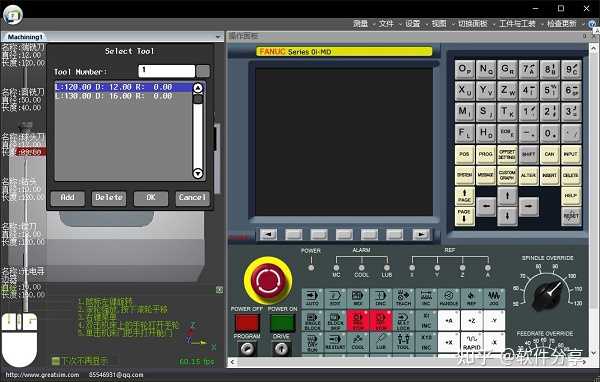Select EDIT mode key
The image size is (600, 382).
pos(335,298)
